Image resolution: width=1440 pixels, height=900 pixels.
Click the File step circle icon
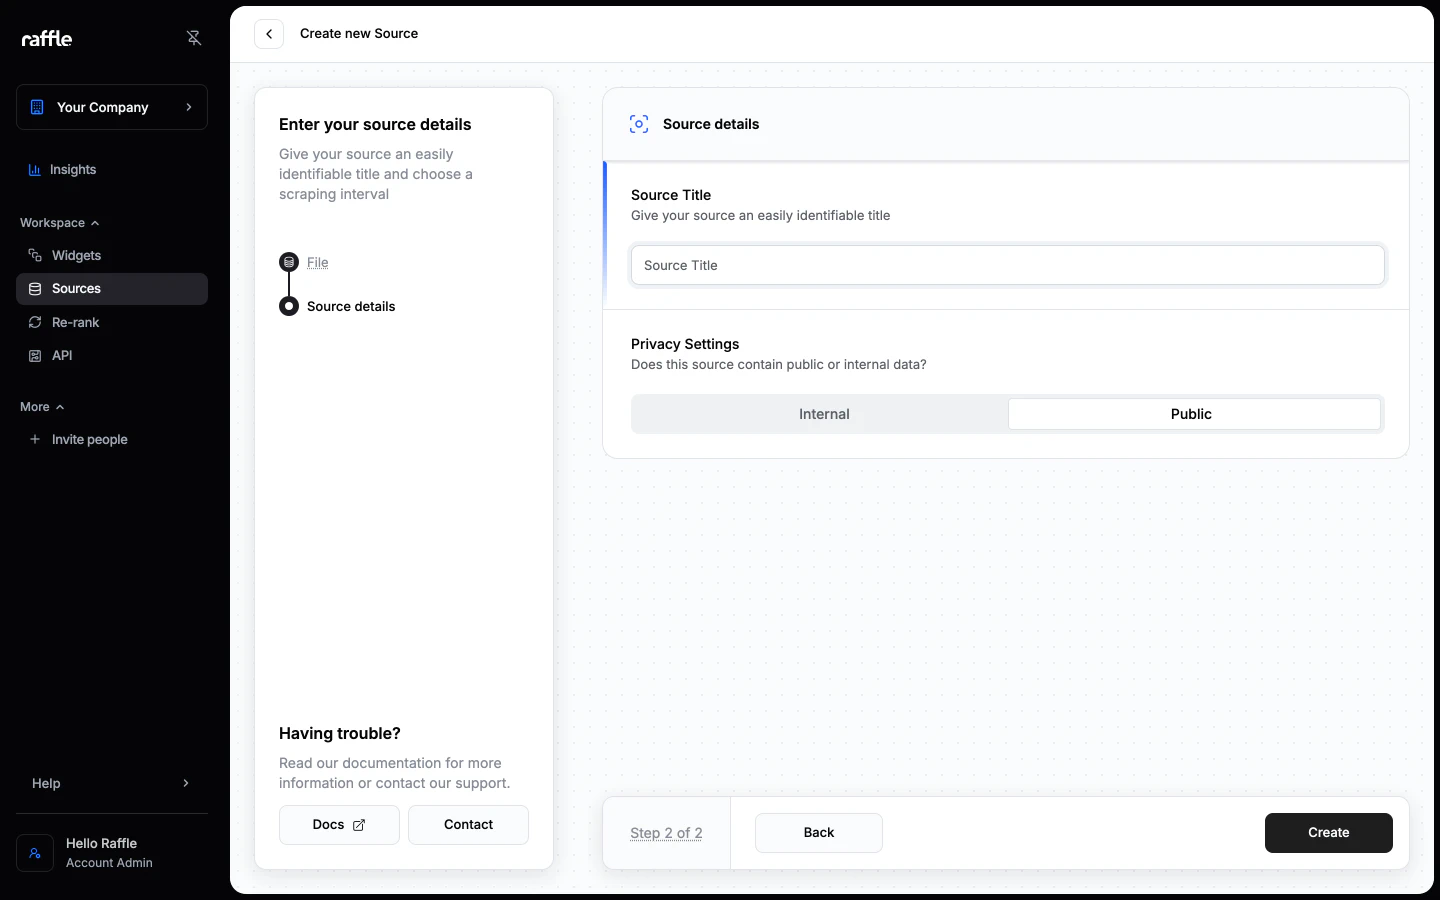click(289, 262)
